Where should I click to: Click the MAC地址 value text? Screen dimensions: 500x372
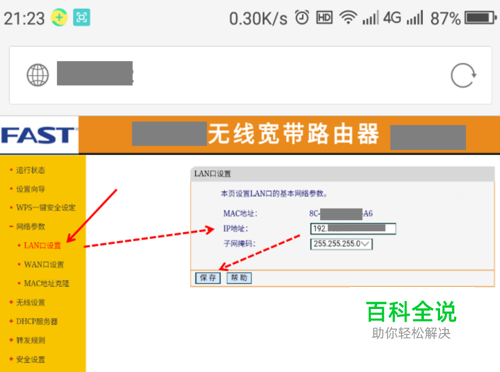click(341, 214)
